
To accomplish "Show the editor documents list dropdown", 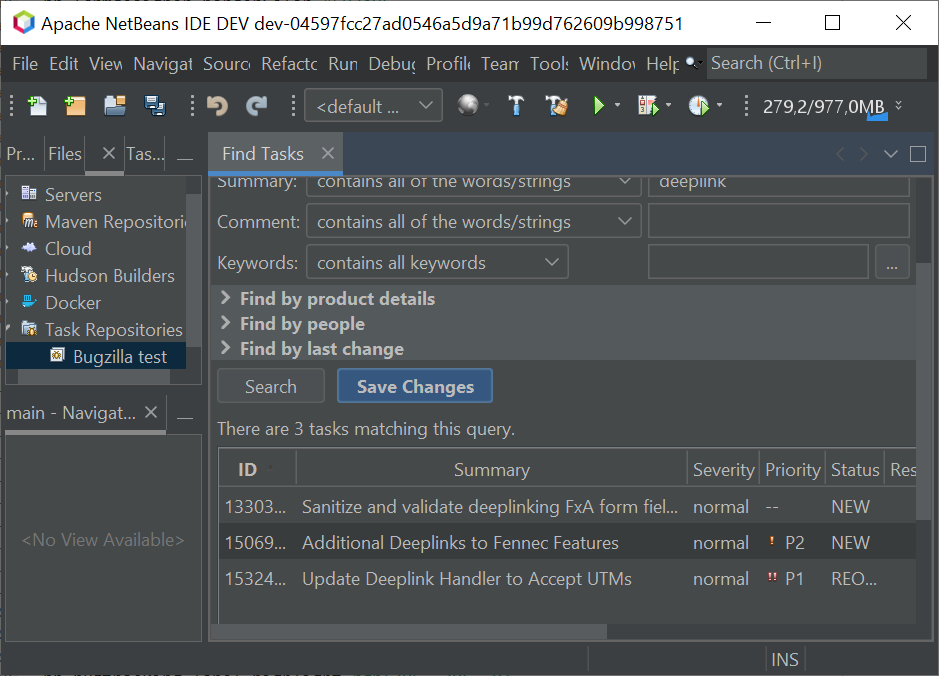I will (890, 154).
